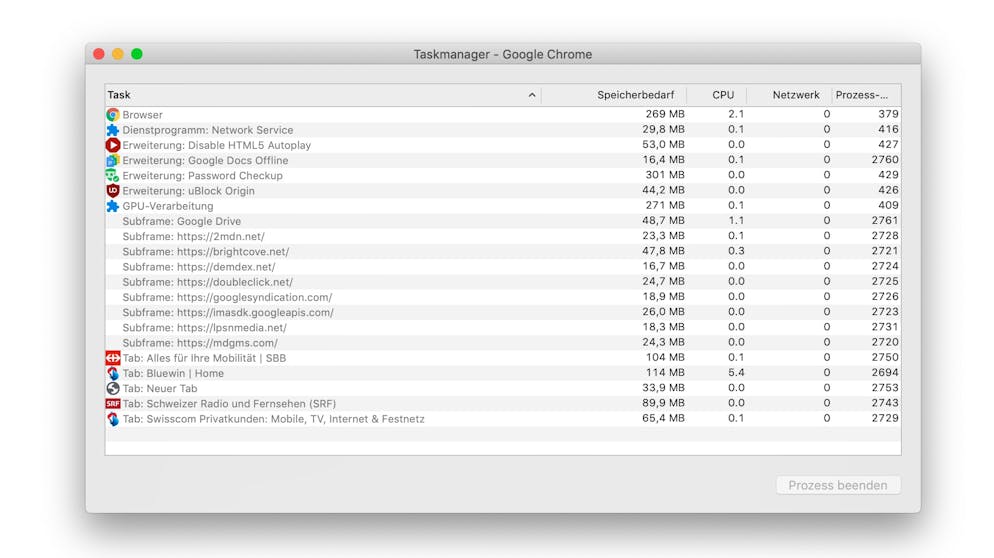Select Subframe: https://demdex.net/ row
The image size is (994, 558).
pos(503,267)
